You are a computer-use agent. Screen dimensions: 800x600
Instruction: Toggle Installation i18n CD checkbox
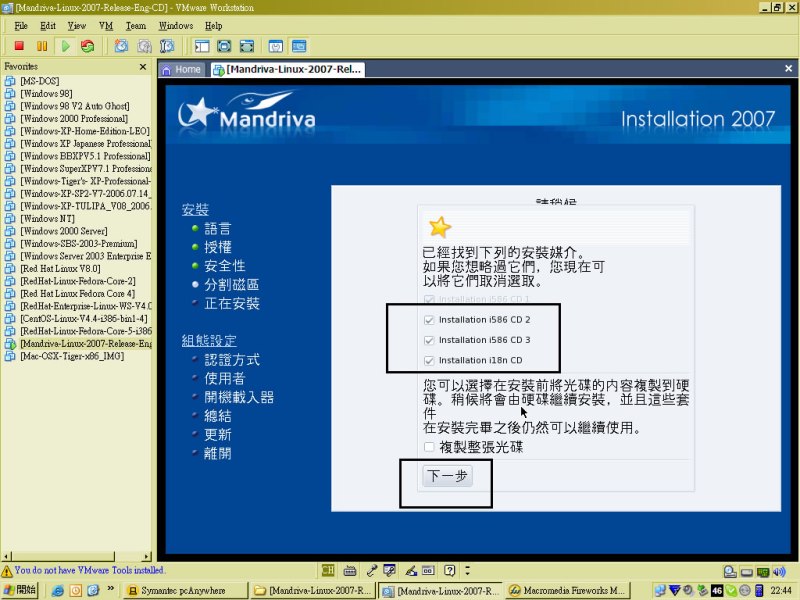pos(429,361)
